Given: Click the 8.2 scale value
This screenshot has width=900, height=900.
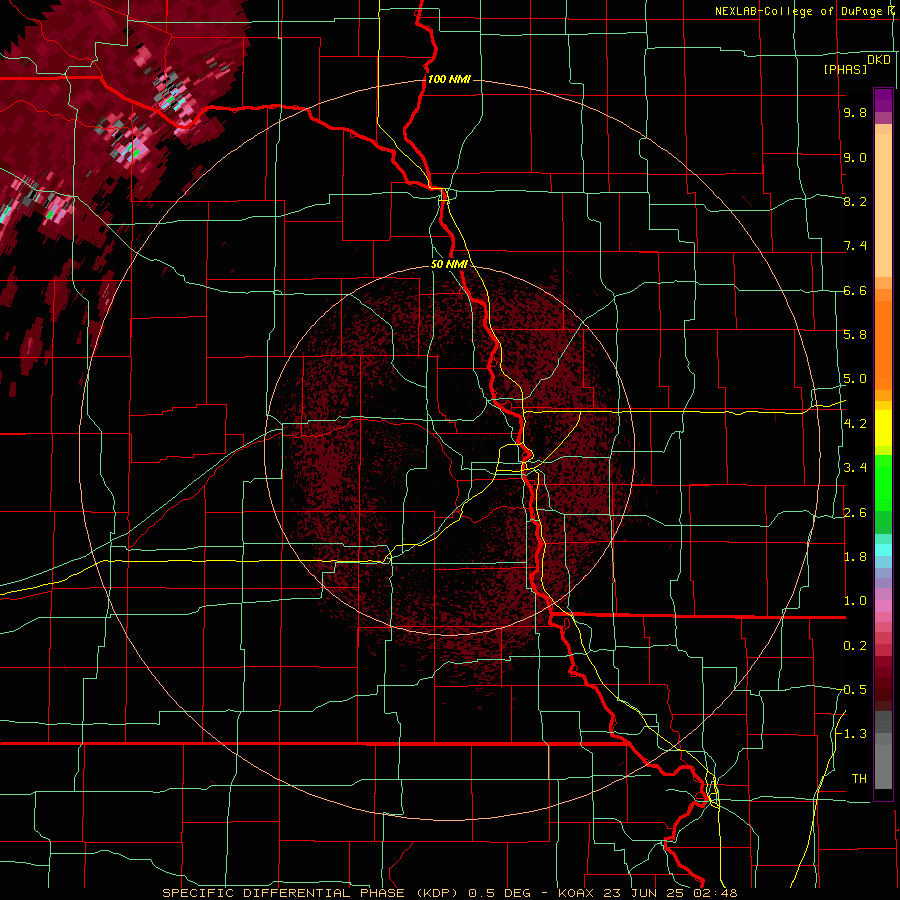Looking at the screenshot, I should pos(855,201).
